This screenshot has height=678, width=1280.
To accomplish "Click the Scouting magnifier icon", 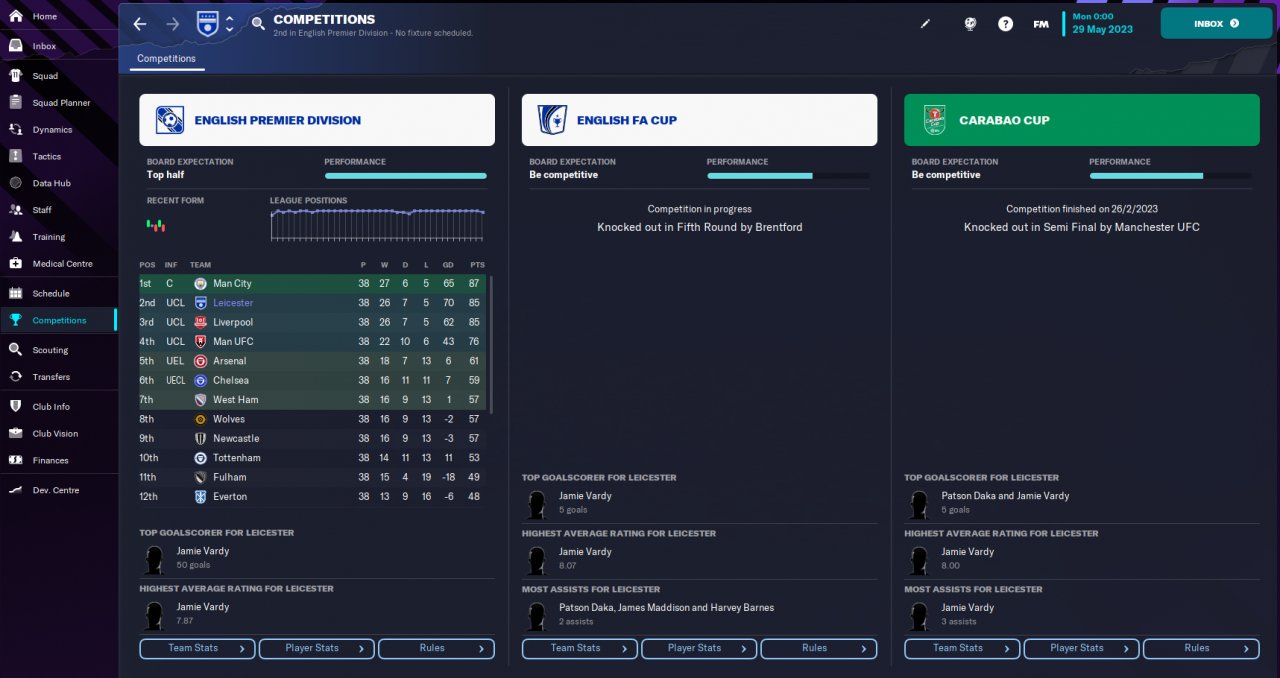I will 15,350.
